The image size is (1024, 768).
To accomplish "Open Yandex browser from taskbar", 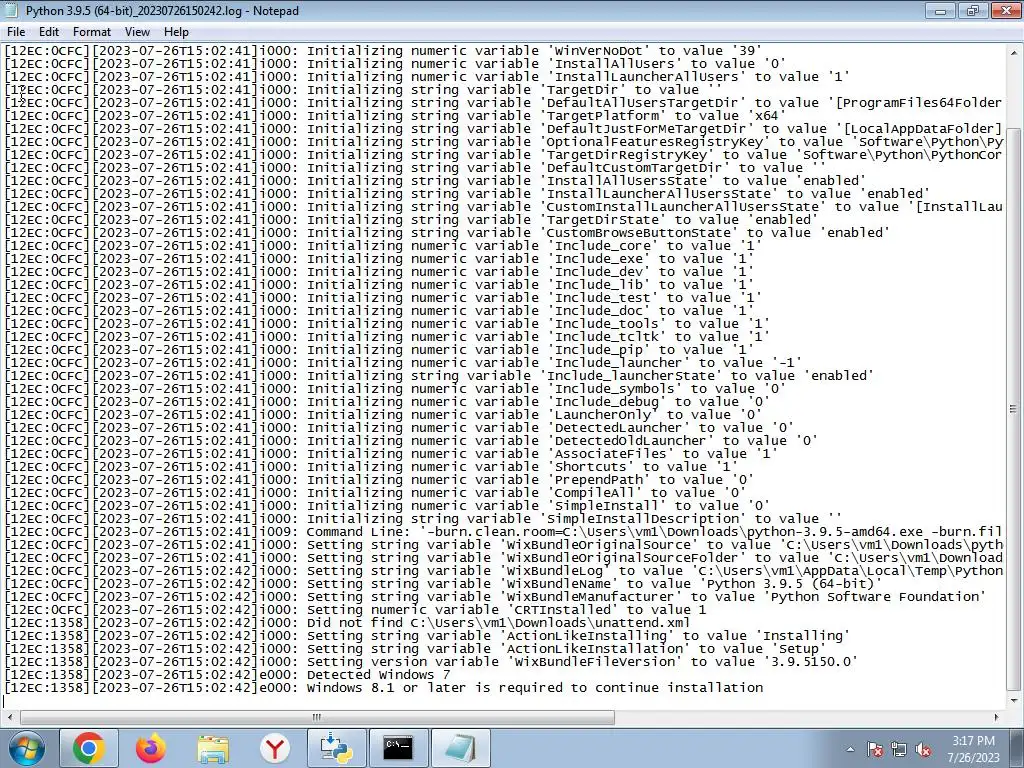I will pyautogui.click(x=275, y=748).
